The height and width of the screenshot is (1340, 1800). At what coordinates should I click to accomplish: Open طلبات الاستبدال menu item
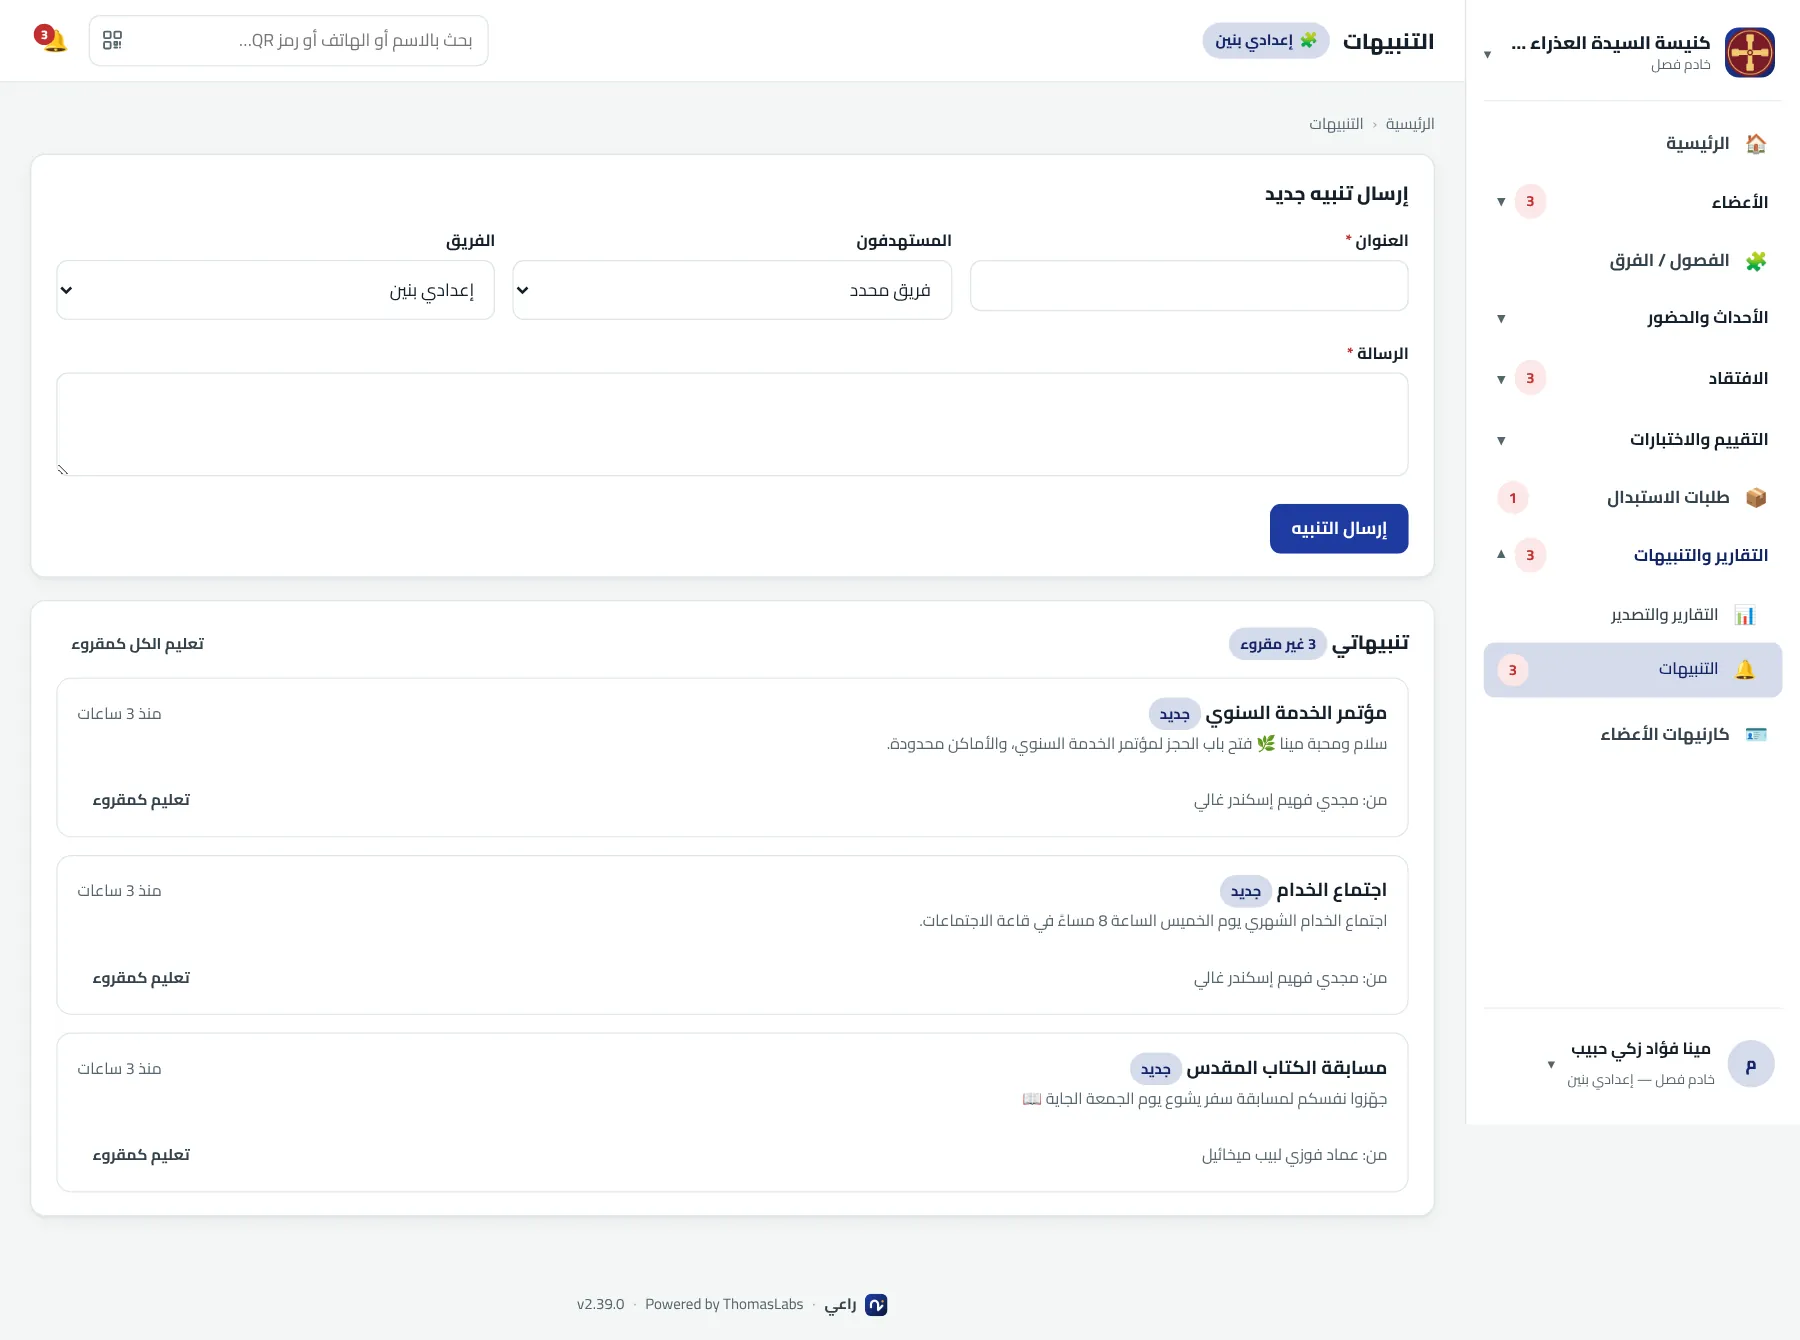pyautogui.click(x=1632, y=498)
